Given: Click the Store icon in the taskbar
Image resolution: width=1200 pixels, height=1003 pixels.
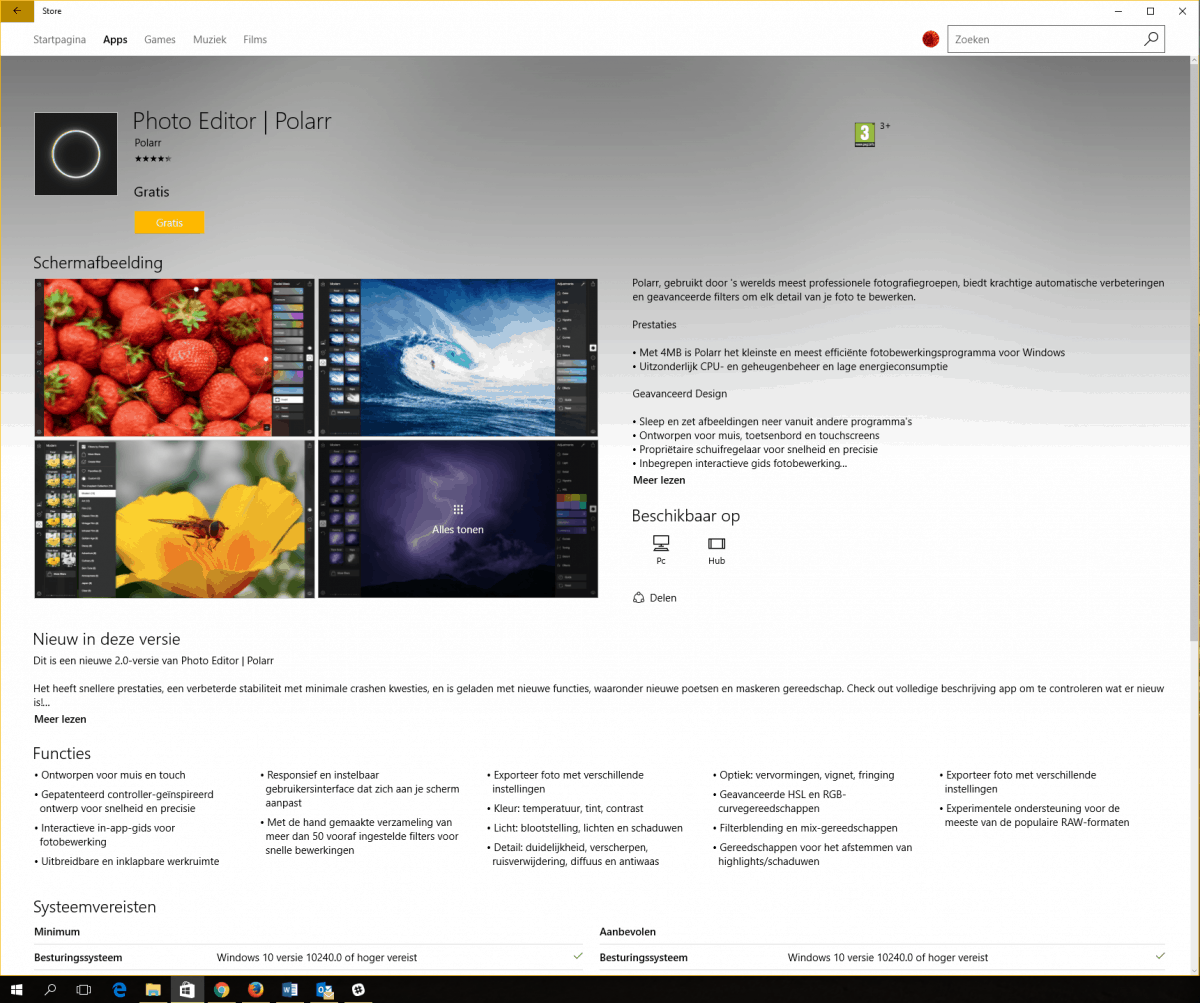Looking at the screenshot, I should [x=187, y=990].
